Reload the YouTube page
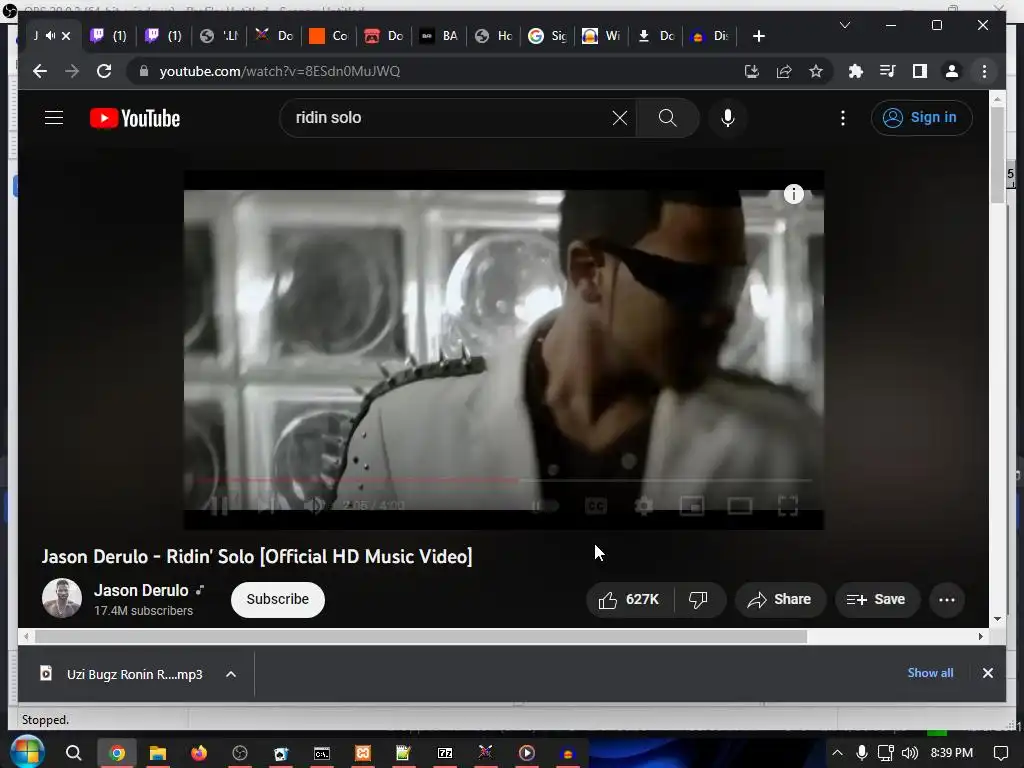1024x768 pixels. click(x=104, y=71)
